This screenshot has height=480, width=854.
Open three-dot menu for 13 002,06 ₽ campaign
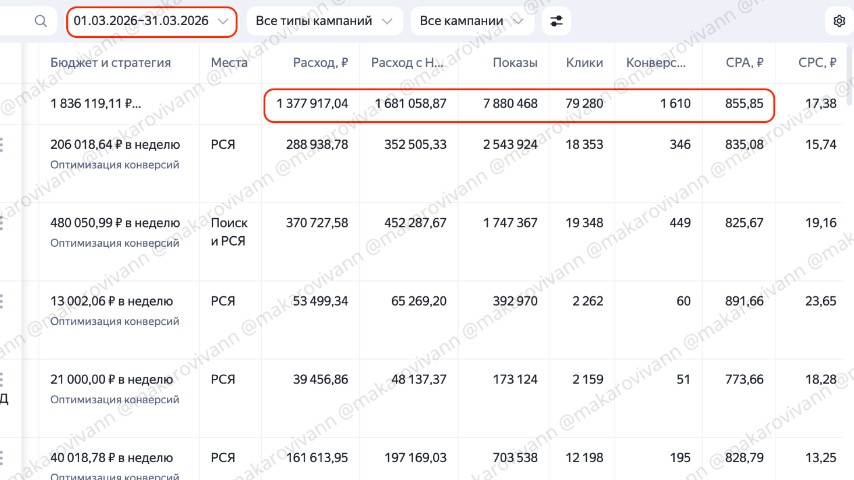click(x=2, y=301)
